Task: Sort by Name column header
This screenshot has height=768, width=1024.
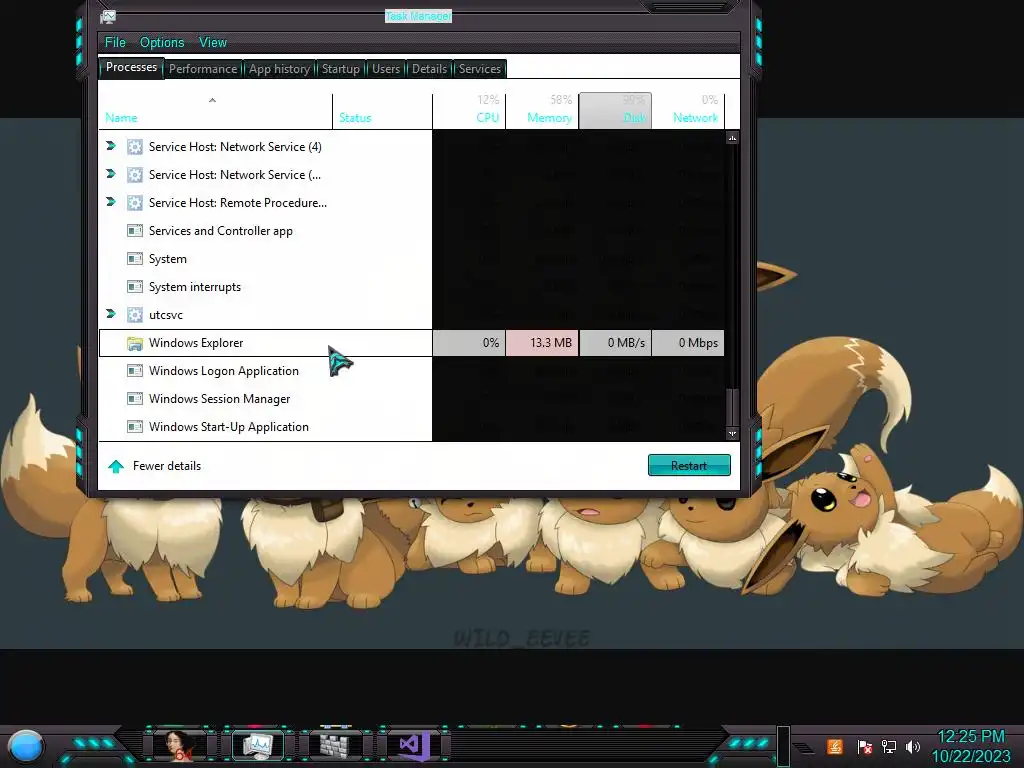Action: click(x=216, y=112)
